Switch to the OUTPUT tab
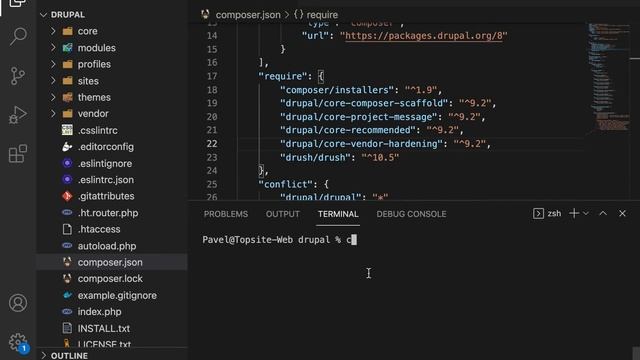The image size is (640, 360). click(282, 214)
